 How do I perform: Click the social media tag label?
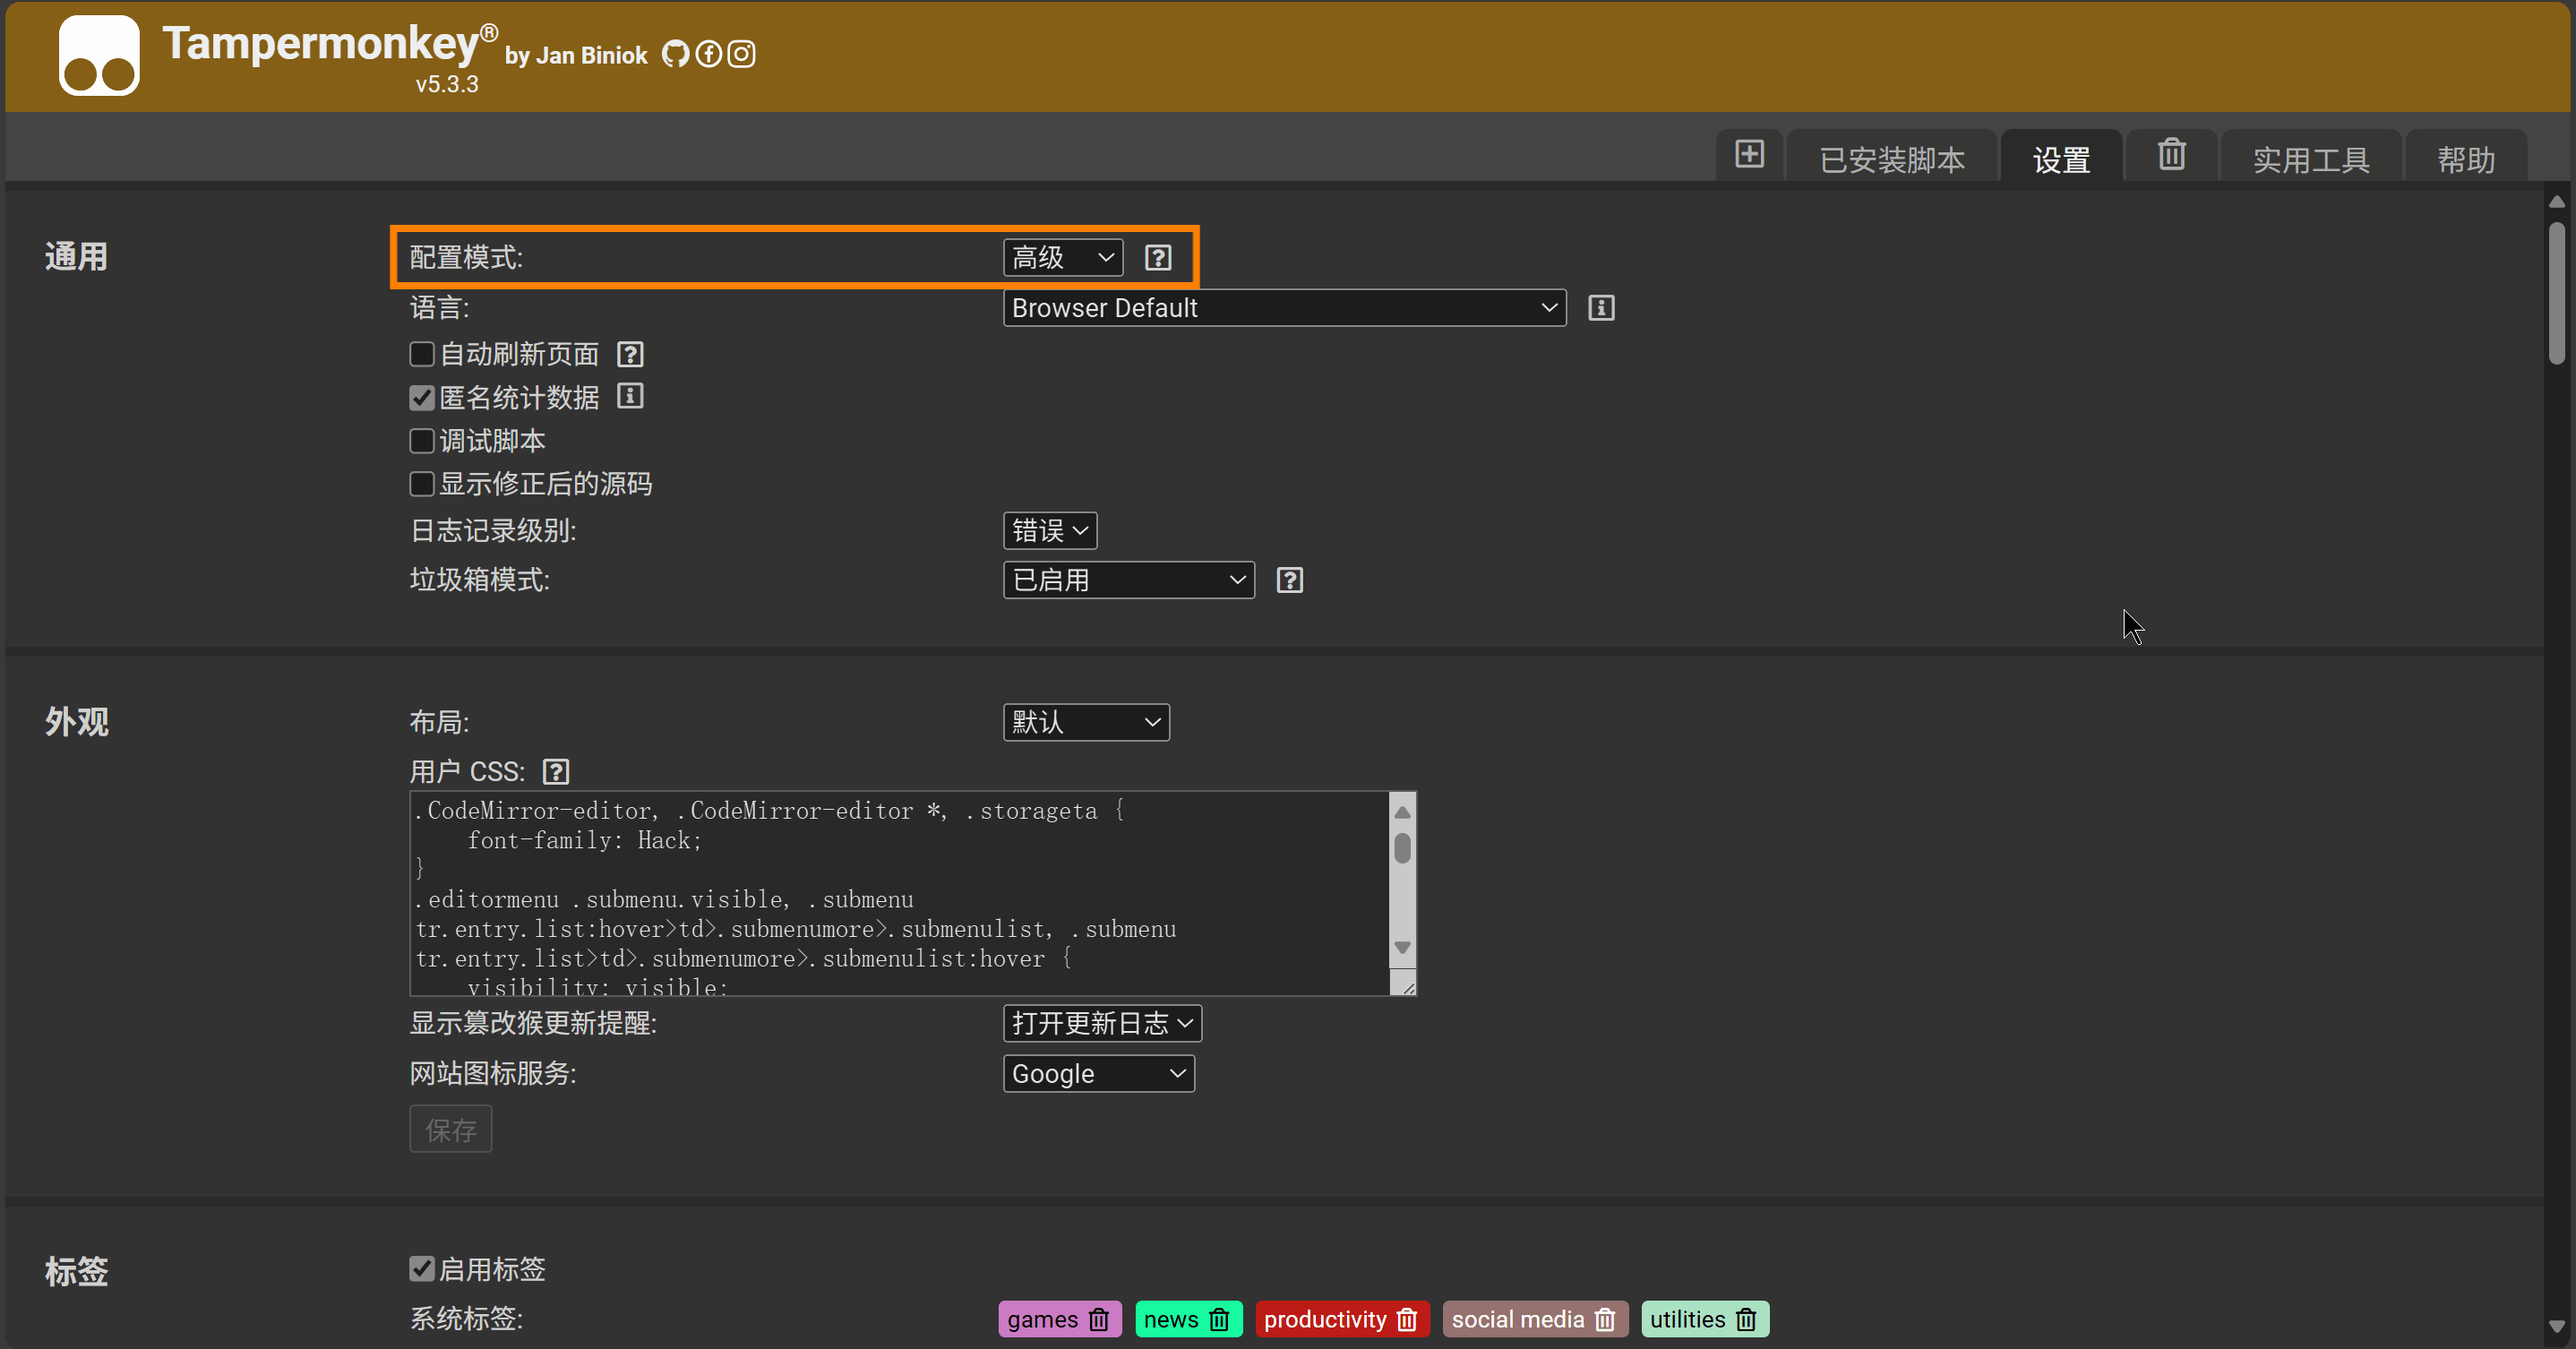tap(1518, 1320)
